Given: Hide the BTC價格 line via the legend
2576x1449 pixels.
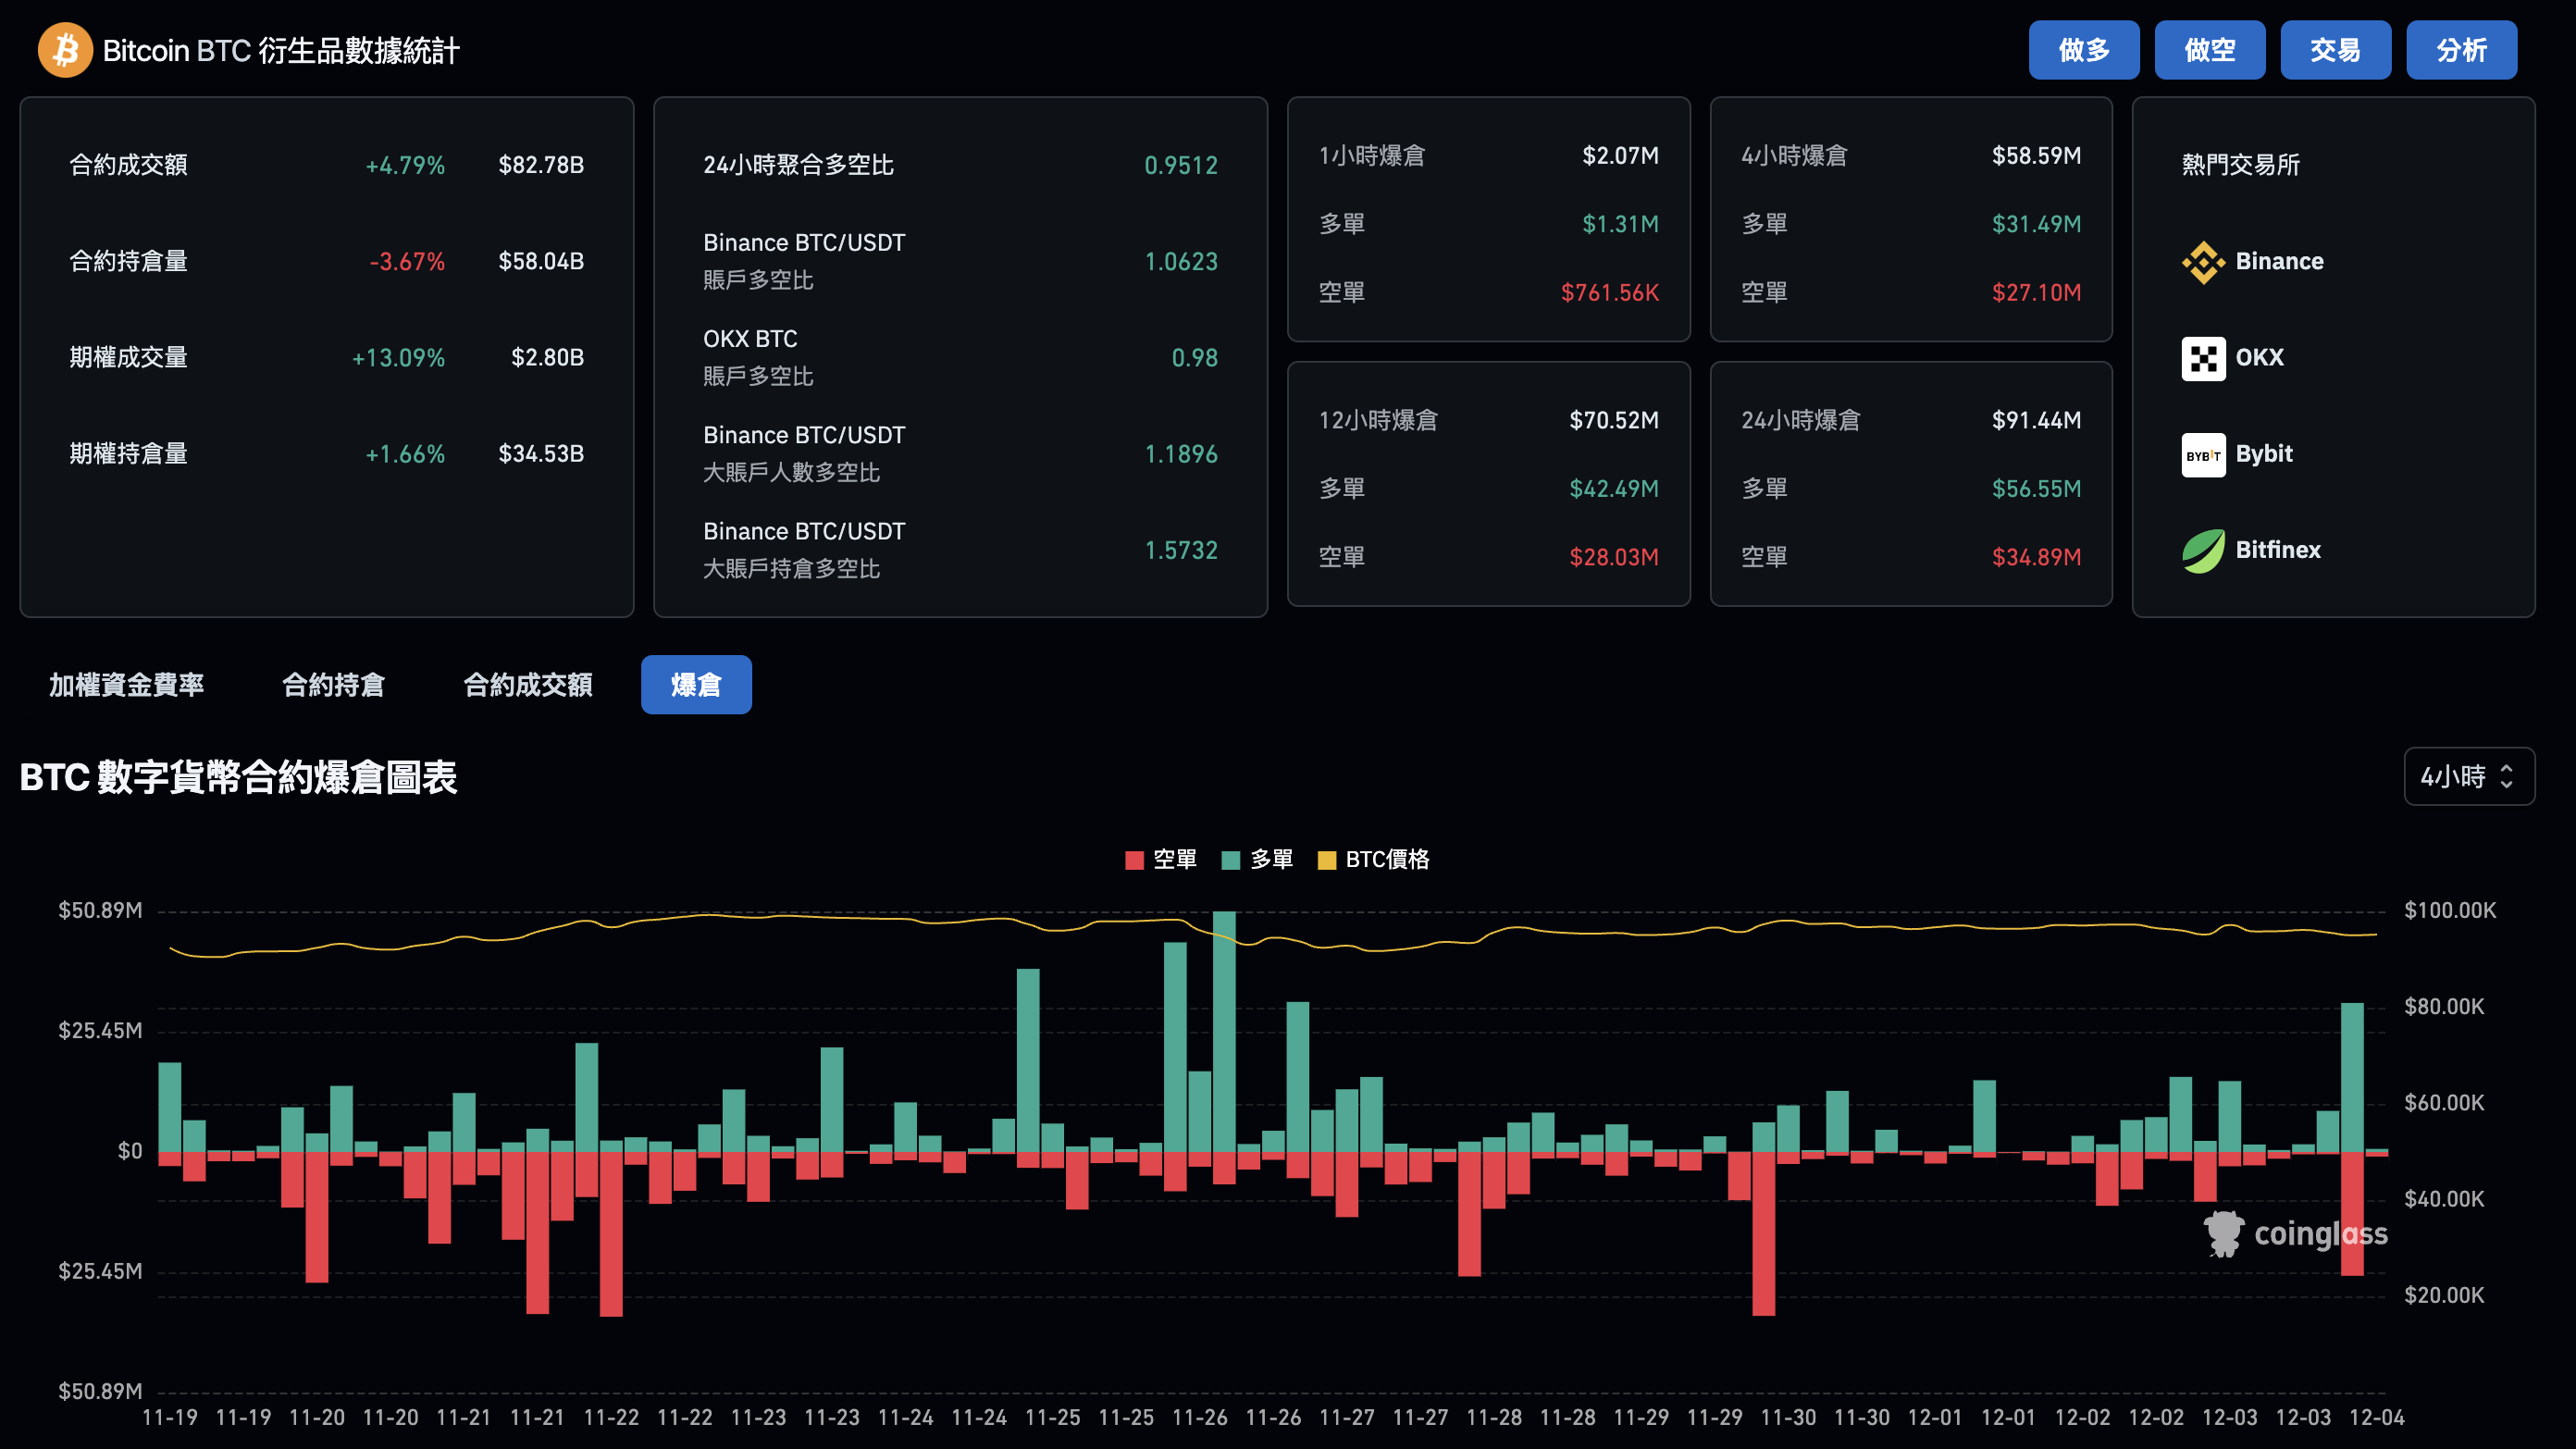Looking at the screenshot, I should pyautogui.click(x=1374, y=859).
